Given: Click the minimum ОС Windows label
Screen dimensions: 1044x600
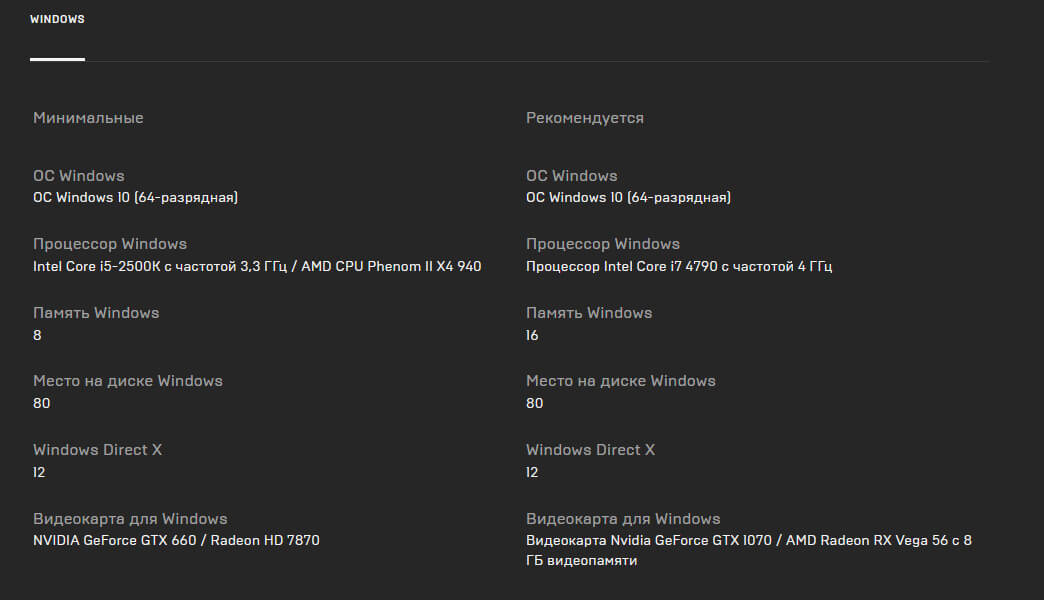Looking at the screenshot, I should [79, 176].
